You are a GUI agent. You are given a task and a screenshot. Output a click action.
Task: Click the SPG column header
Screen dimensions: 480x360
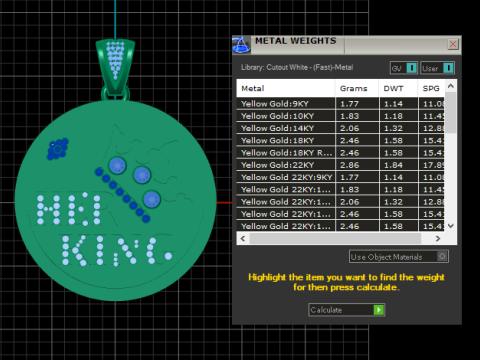431,89
